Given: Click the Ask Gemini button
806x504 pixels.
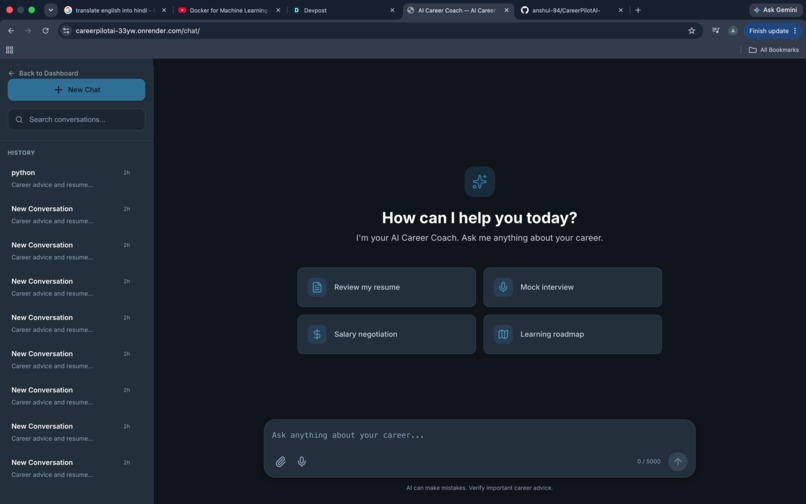Looking at the screenshot, I should [776, 10].
